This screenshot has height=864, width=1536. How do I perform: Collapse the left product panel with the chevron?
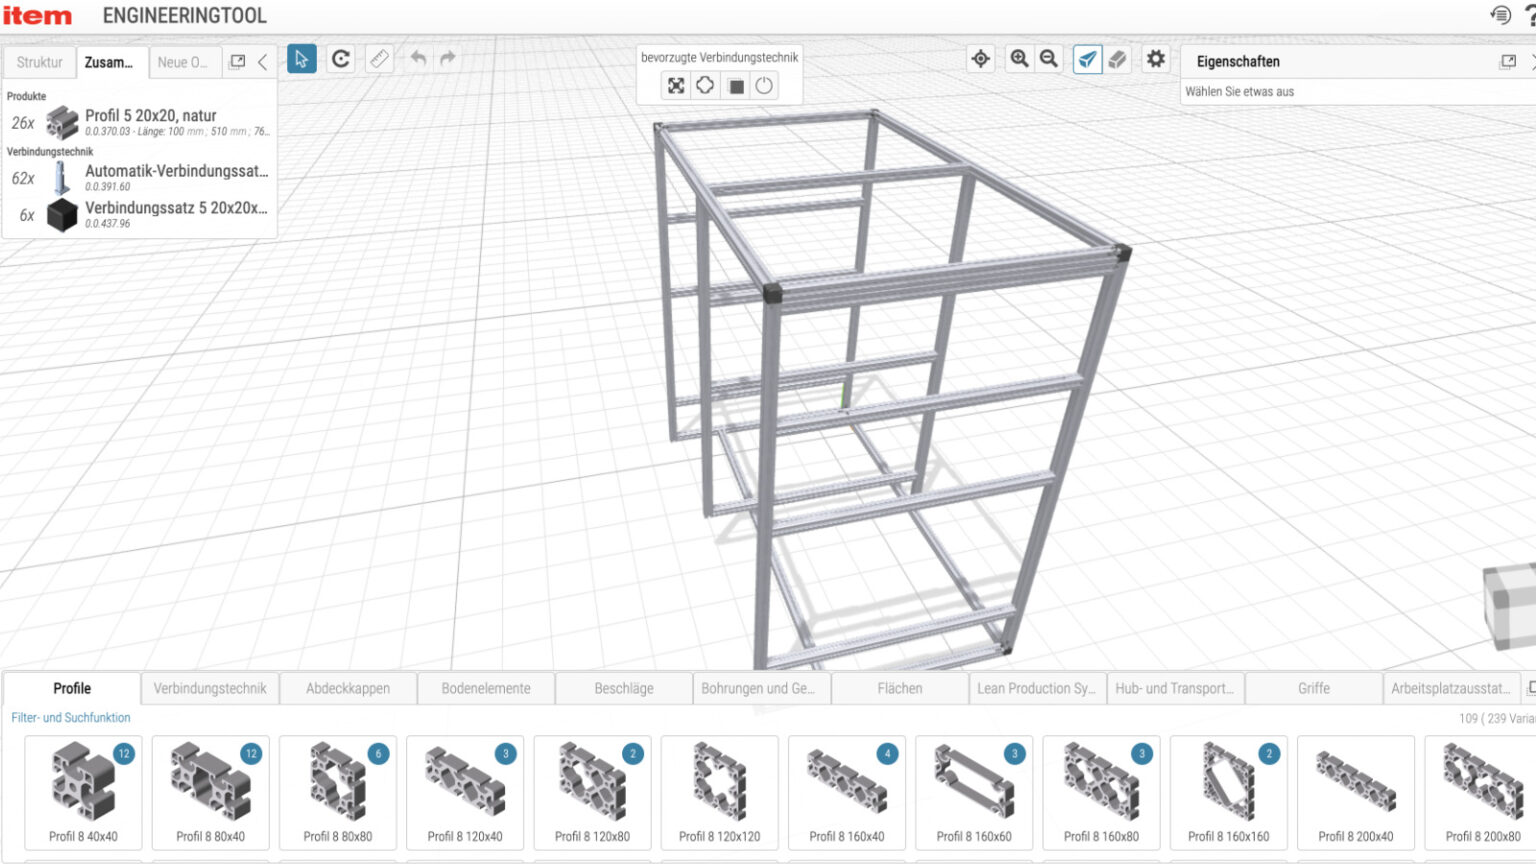[262, 61]
